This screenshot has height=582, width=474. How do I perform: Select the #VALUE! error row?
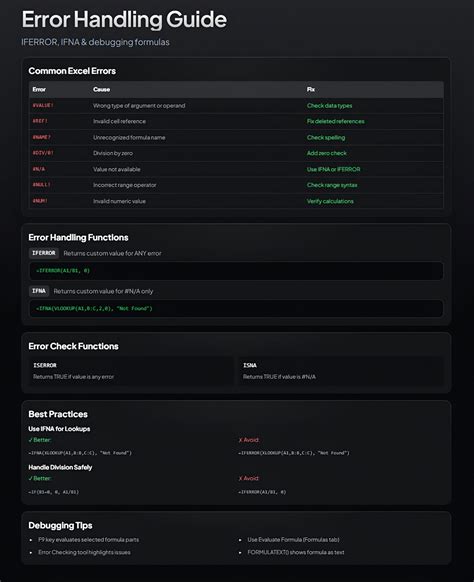[236, 105]
